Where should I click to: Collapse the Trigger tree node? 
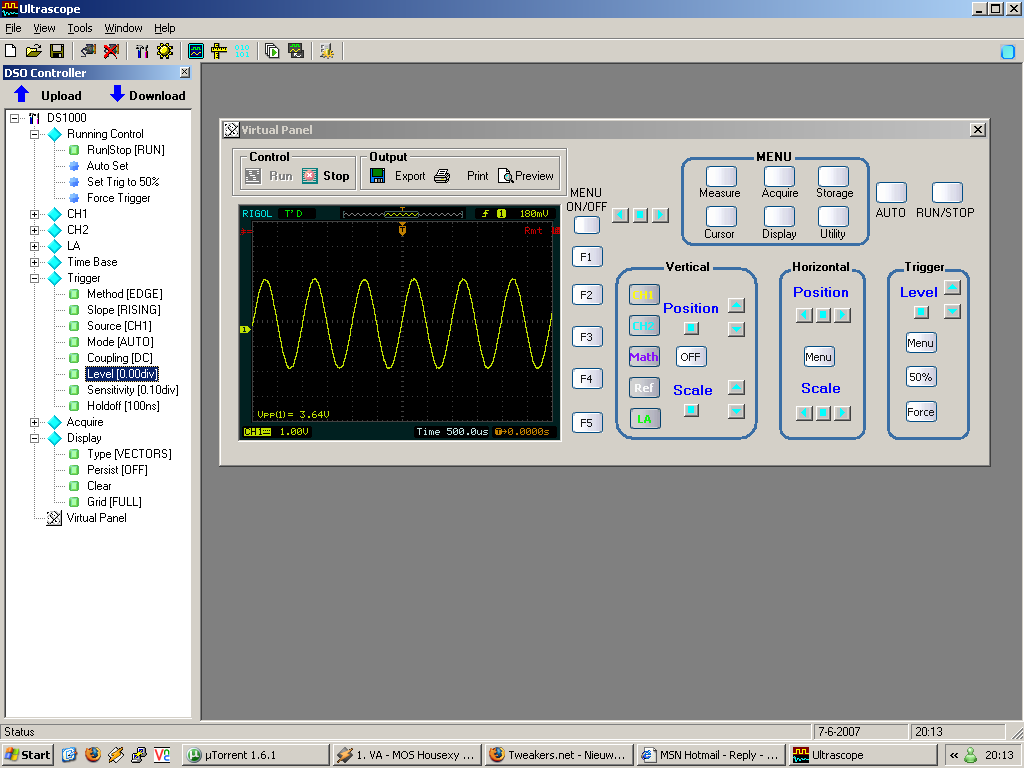(x=35, y=278)
